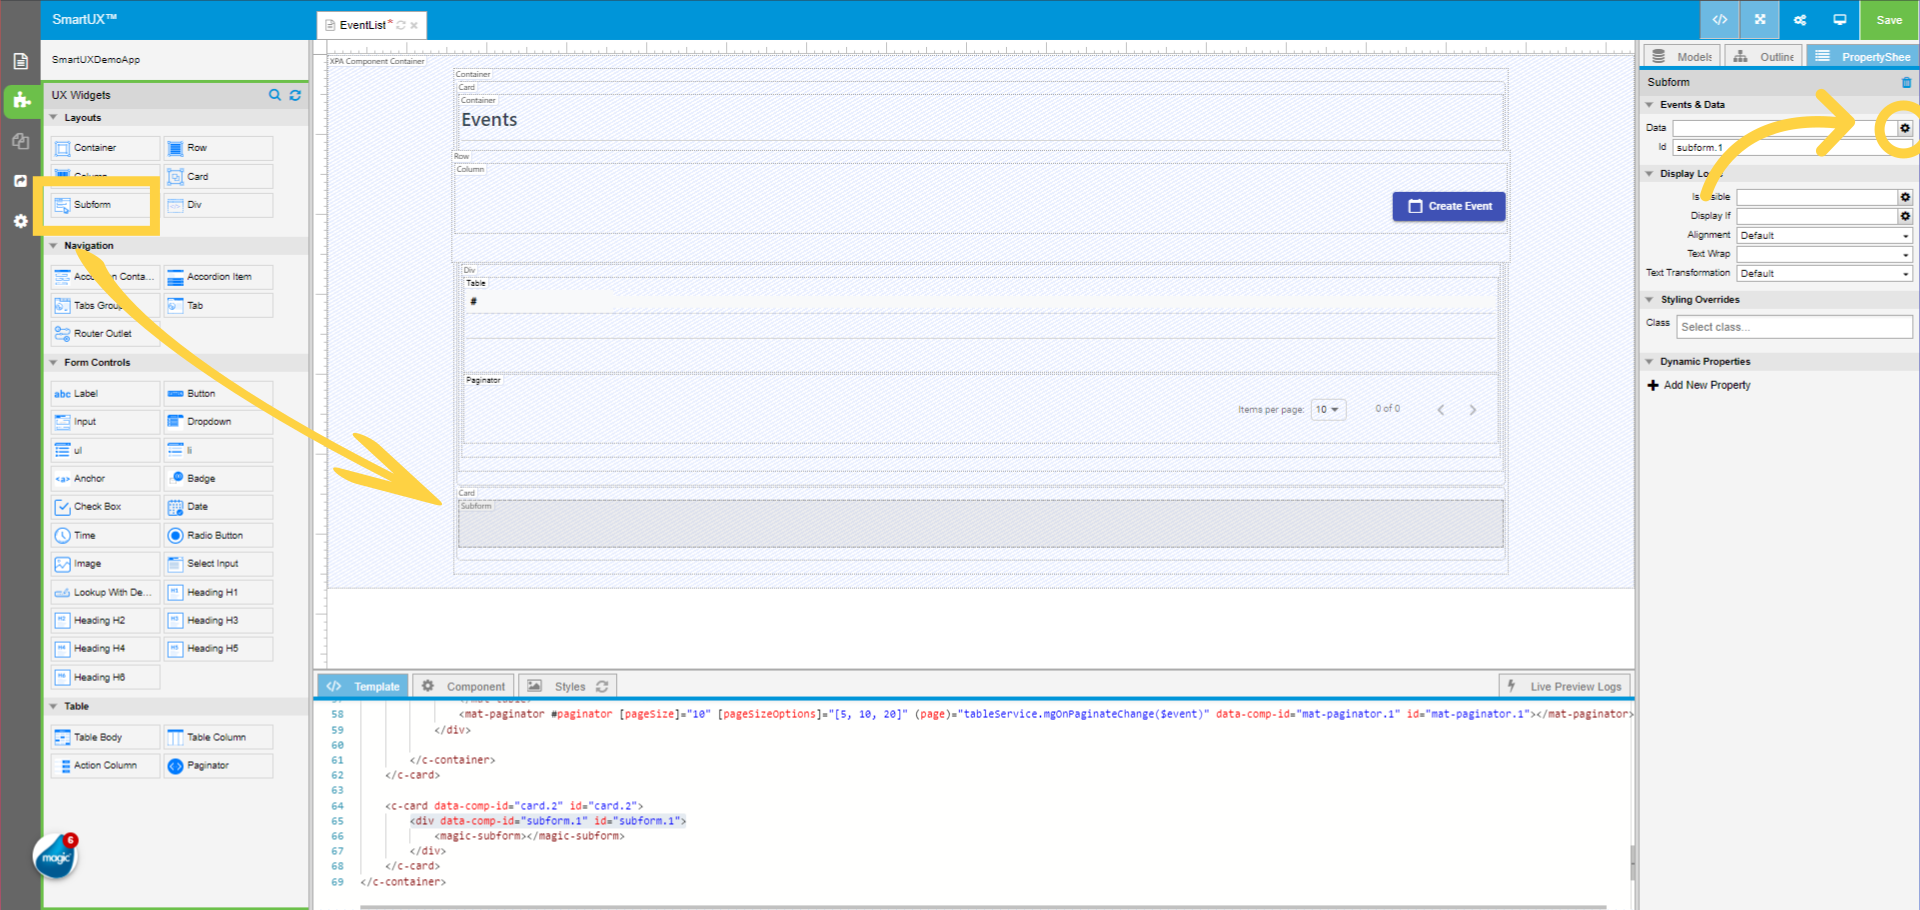
Task: Open the gear icon next to the Data field
Action: point(1904,128)
